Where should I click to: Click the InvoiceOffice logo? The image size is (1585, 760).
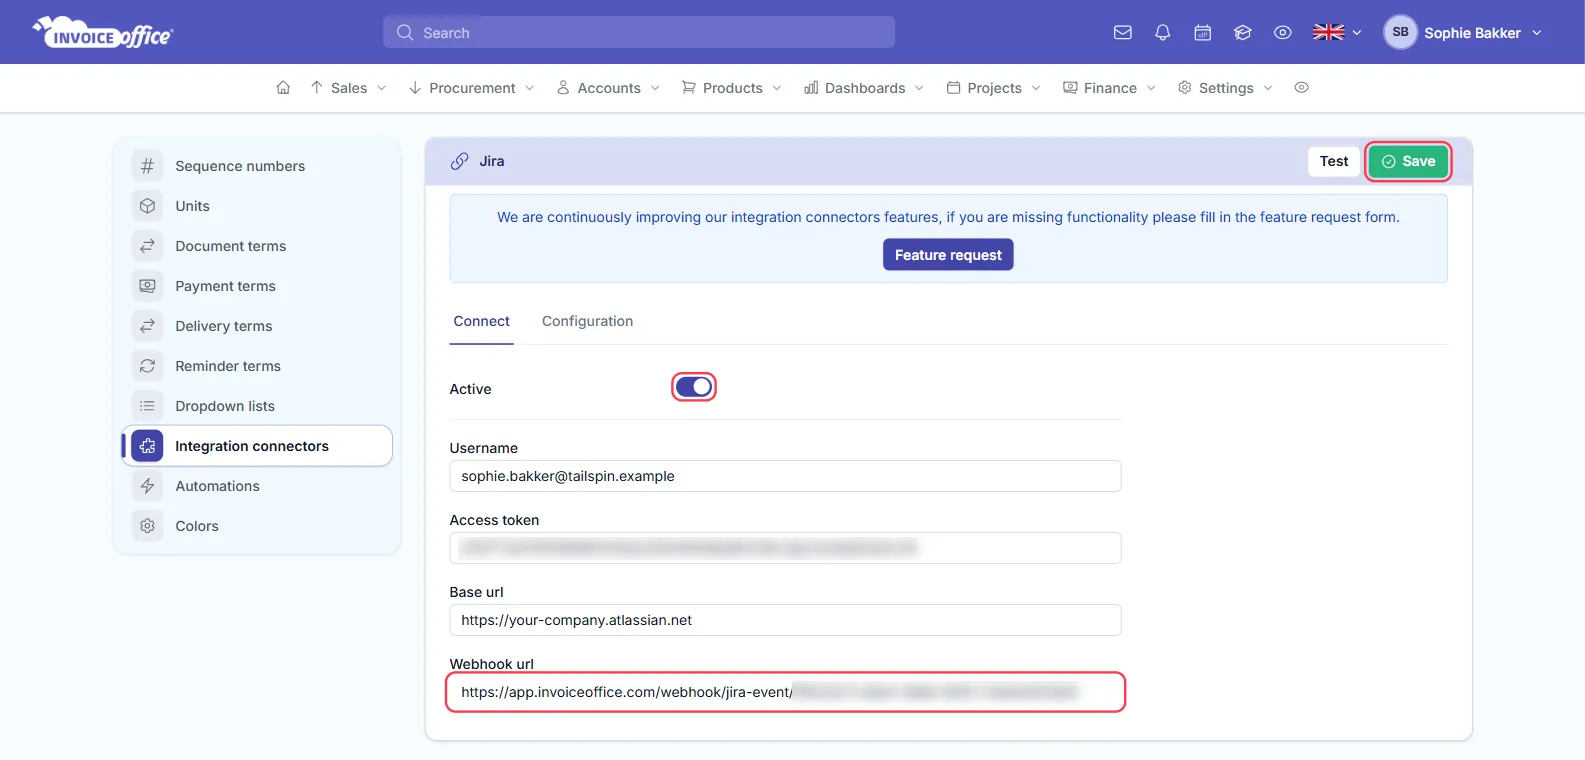click(x=103, y=32)
